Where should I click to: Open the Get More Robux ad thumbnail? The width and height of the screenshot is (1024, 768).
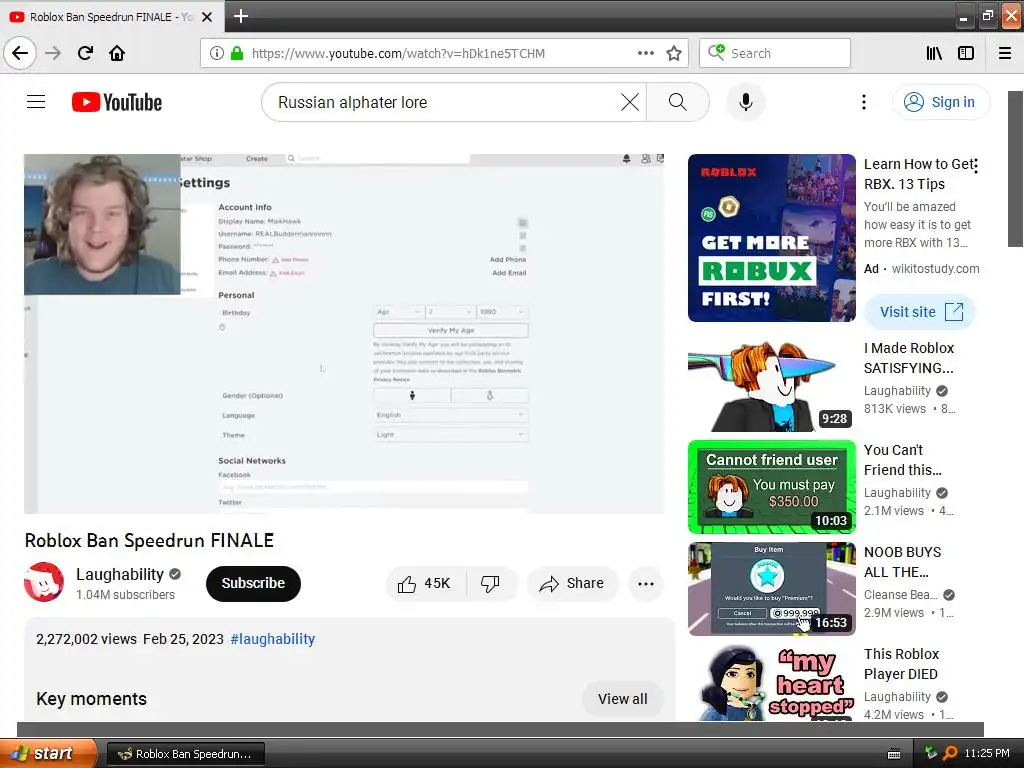click(x=771, y=238)
